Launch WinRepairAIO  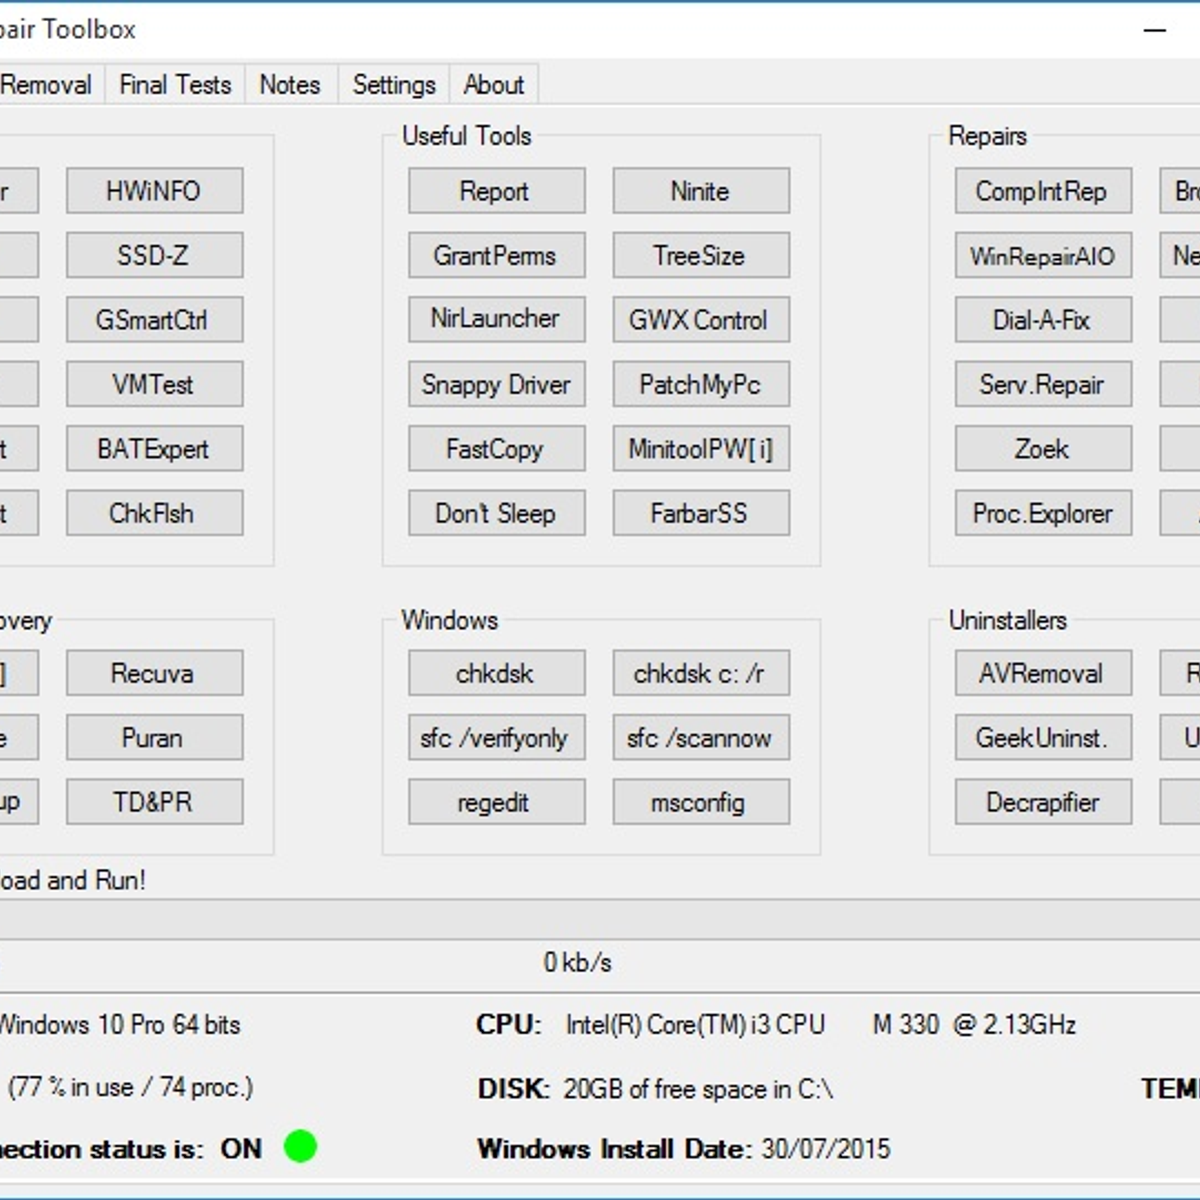(x=1043, y=255)
